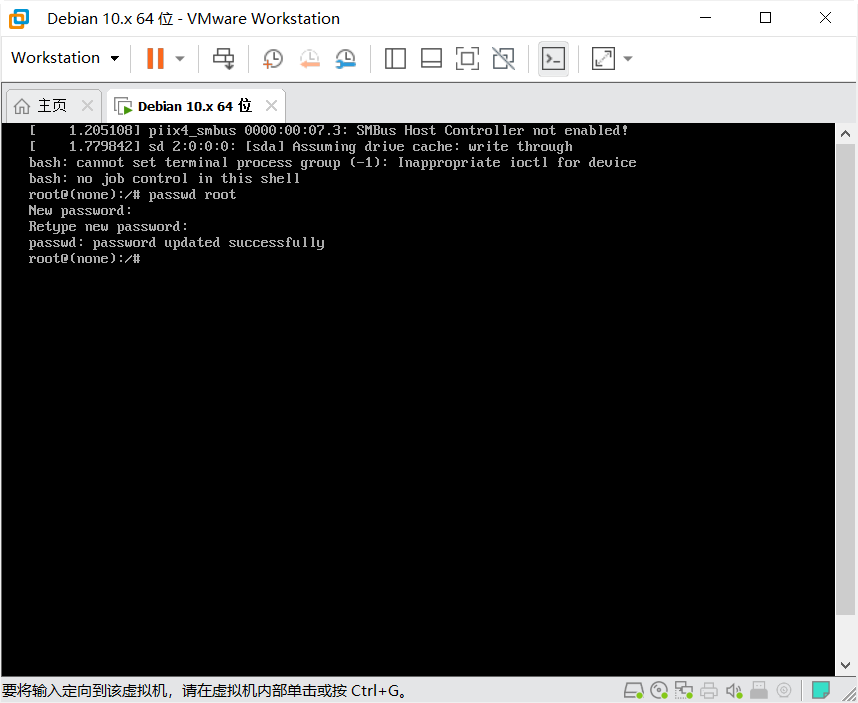
Task: Click the 'New password:' line
Action: pos(80,211)
